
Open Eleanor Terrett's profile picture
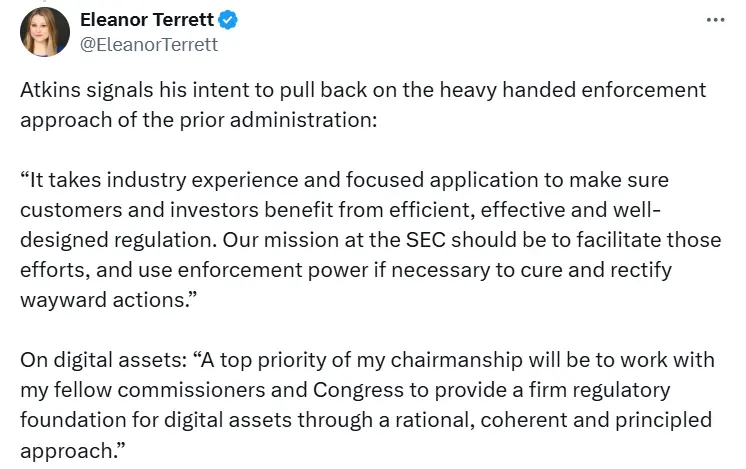[45, 31]
